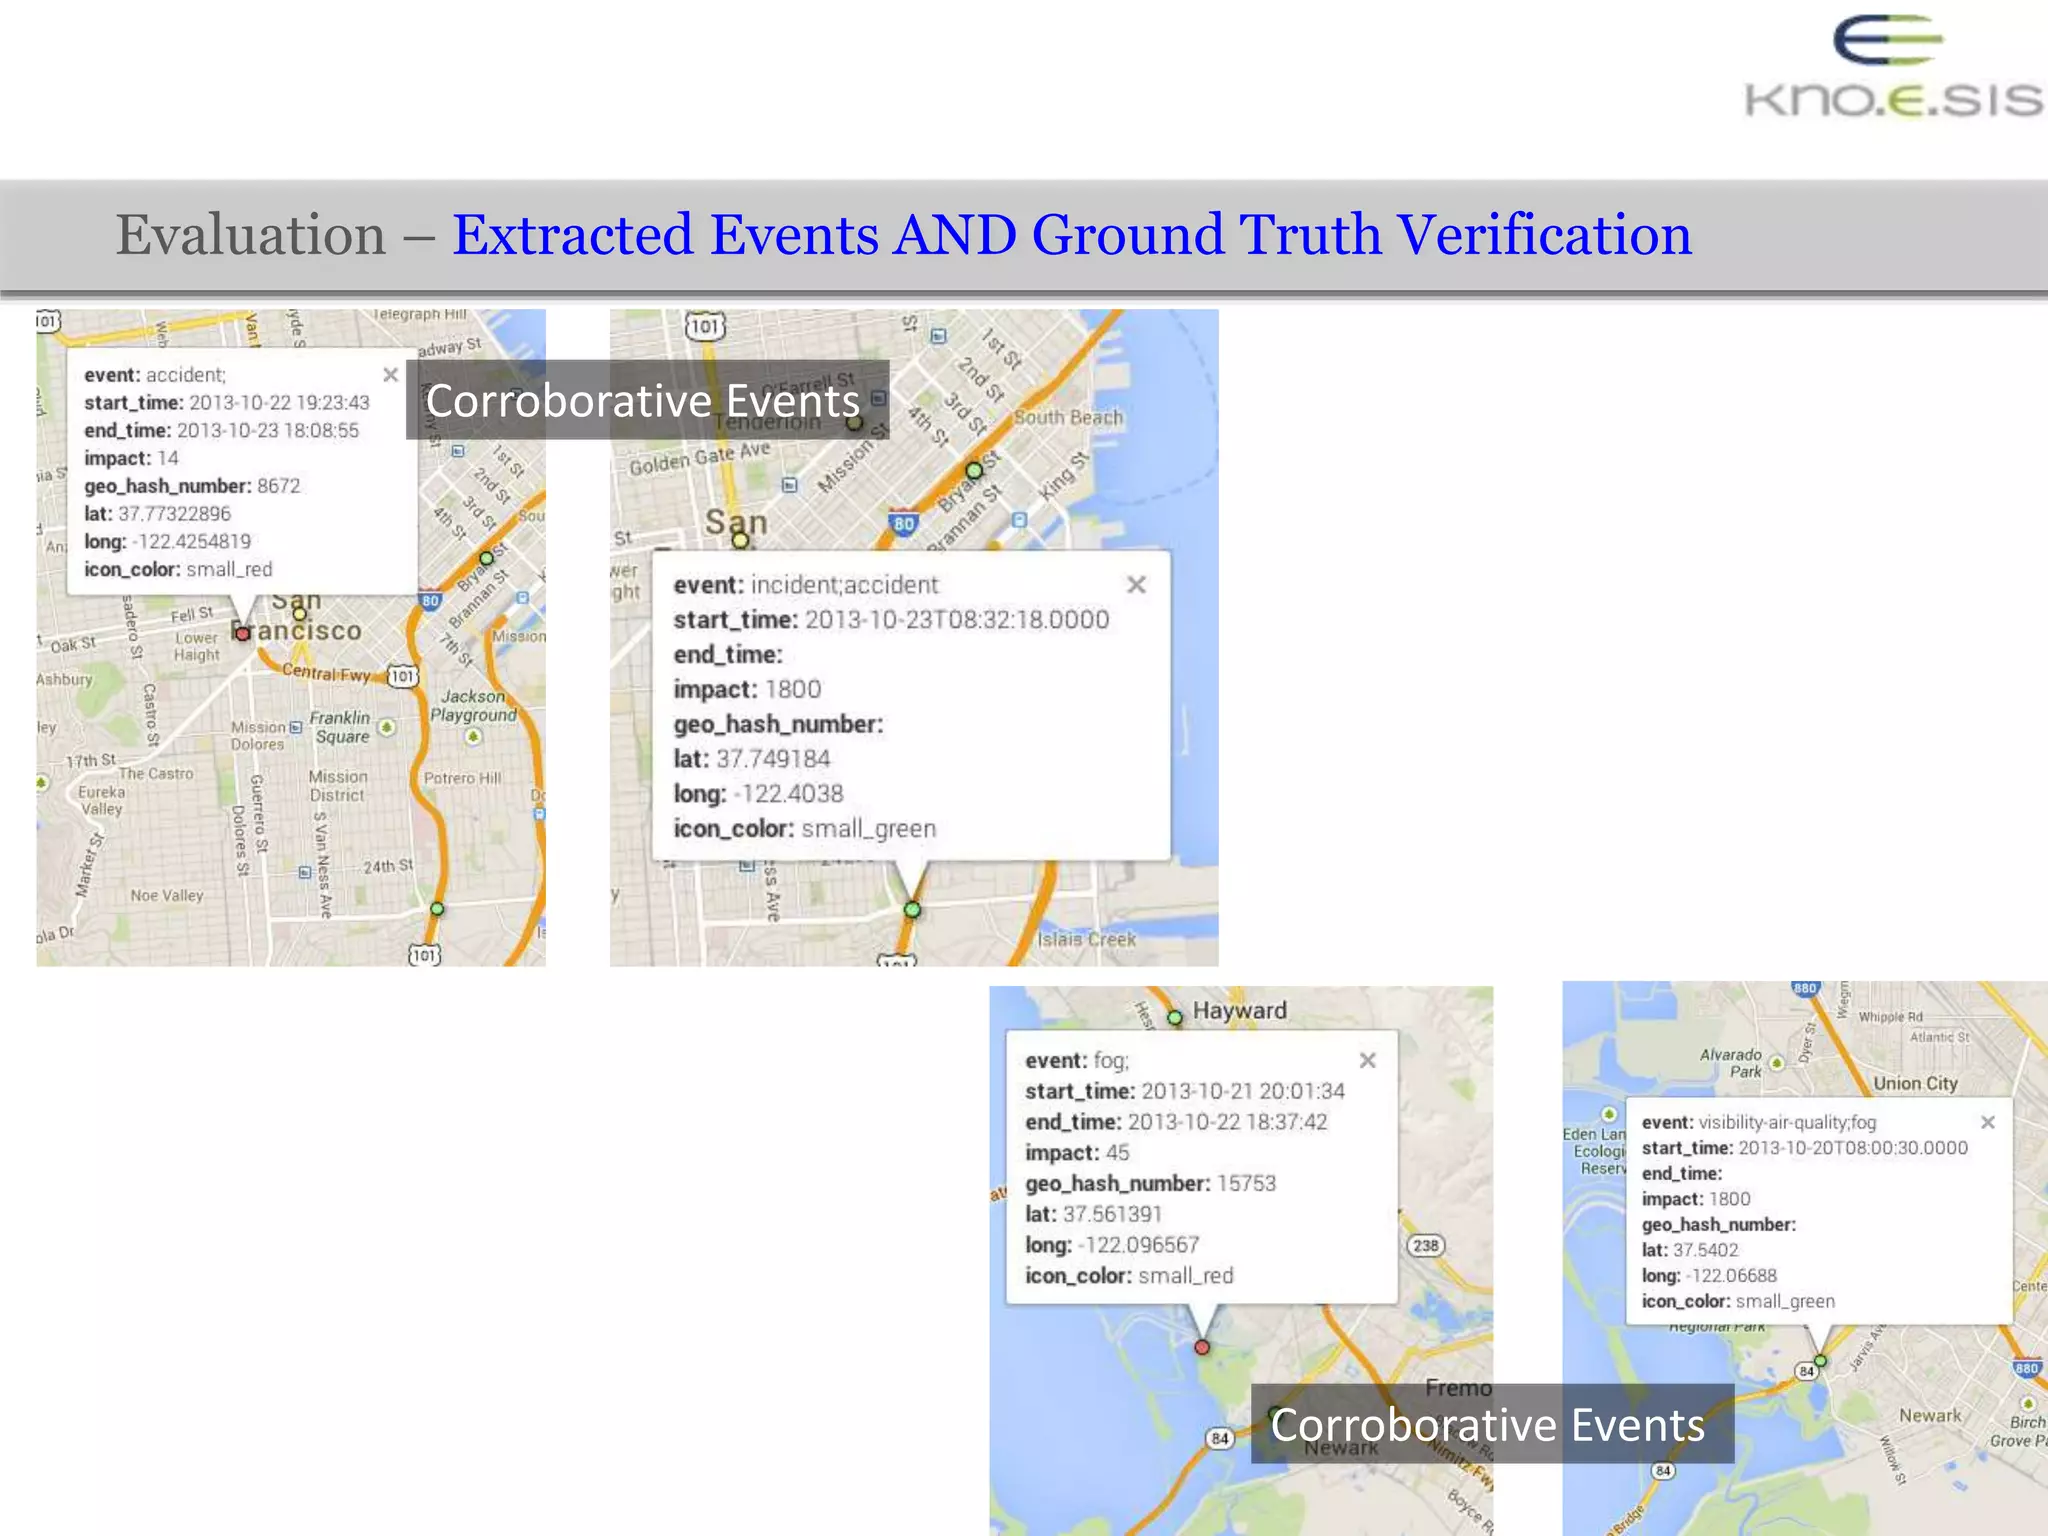Click South Beach map label
The height and width of the screenshot is (1536, 2048).
click(x=1069, y=417)
